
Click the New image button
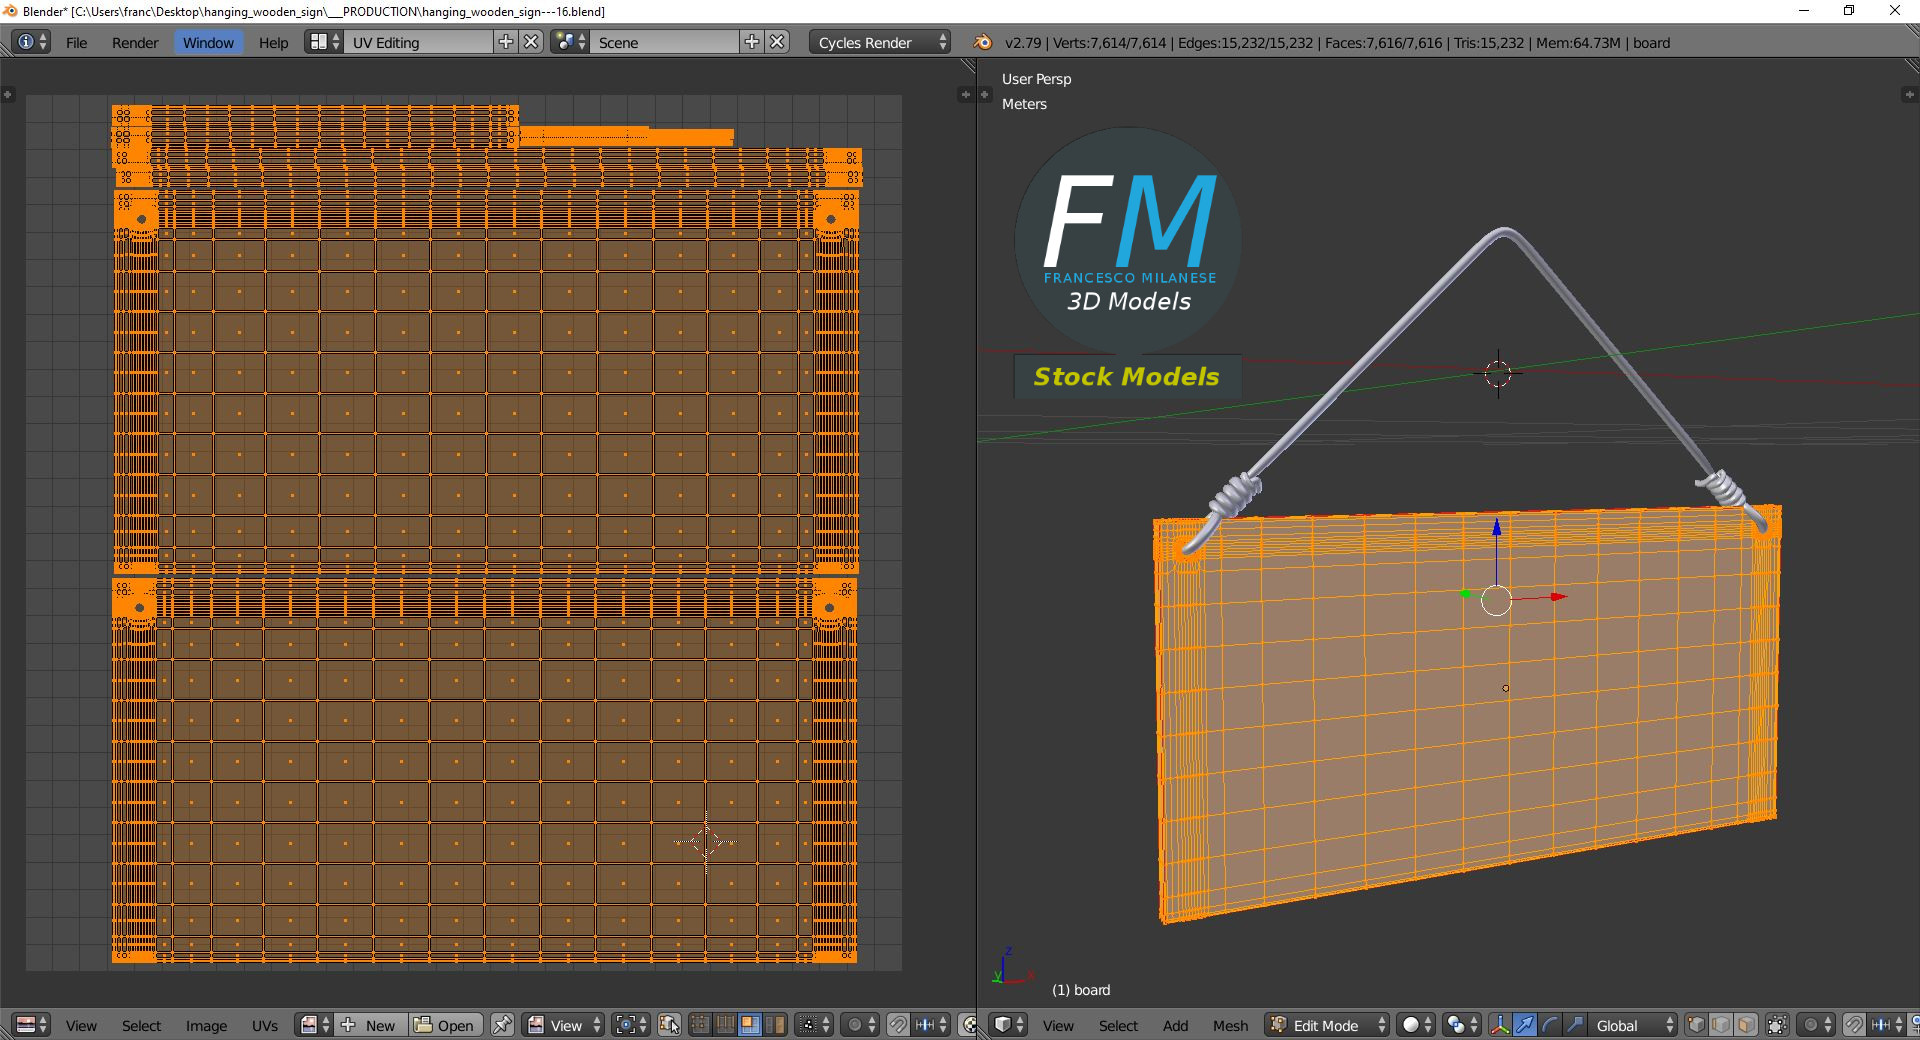(x=370, y=1025)
